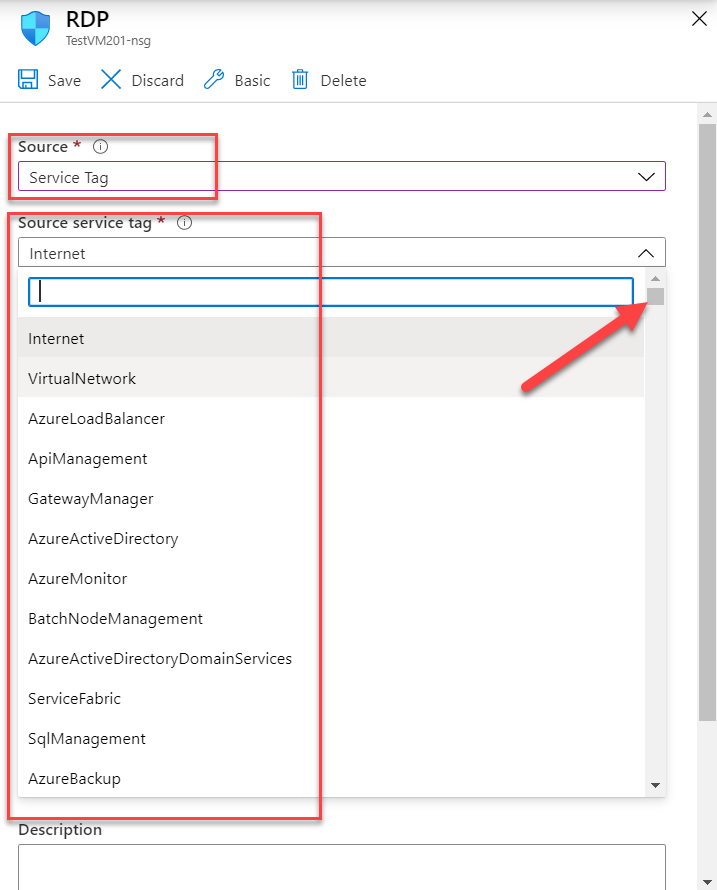Open the Source dropdown set to Service Tag
The height and width of the screenshot is (890, 717).
(342, 177)
